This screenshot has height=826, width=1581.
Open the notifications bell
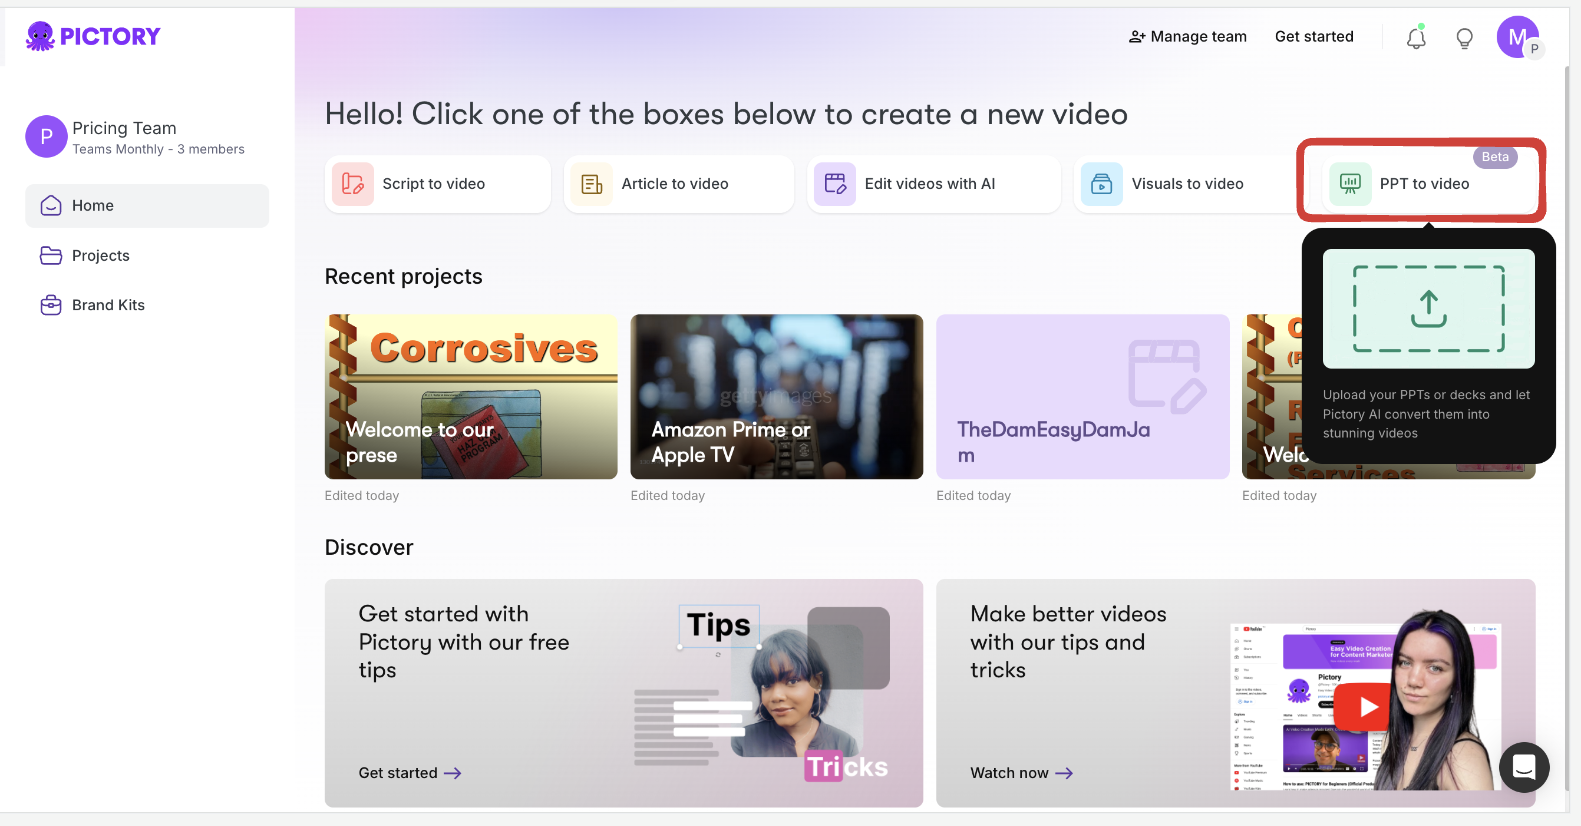click(1416, 38)
